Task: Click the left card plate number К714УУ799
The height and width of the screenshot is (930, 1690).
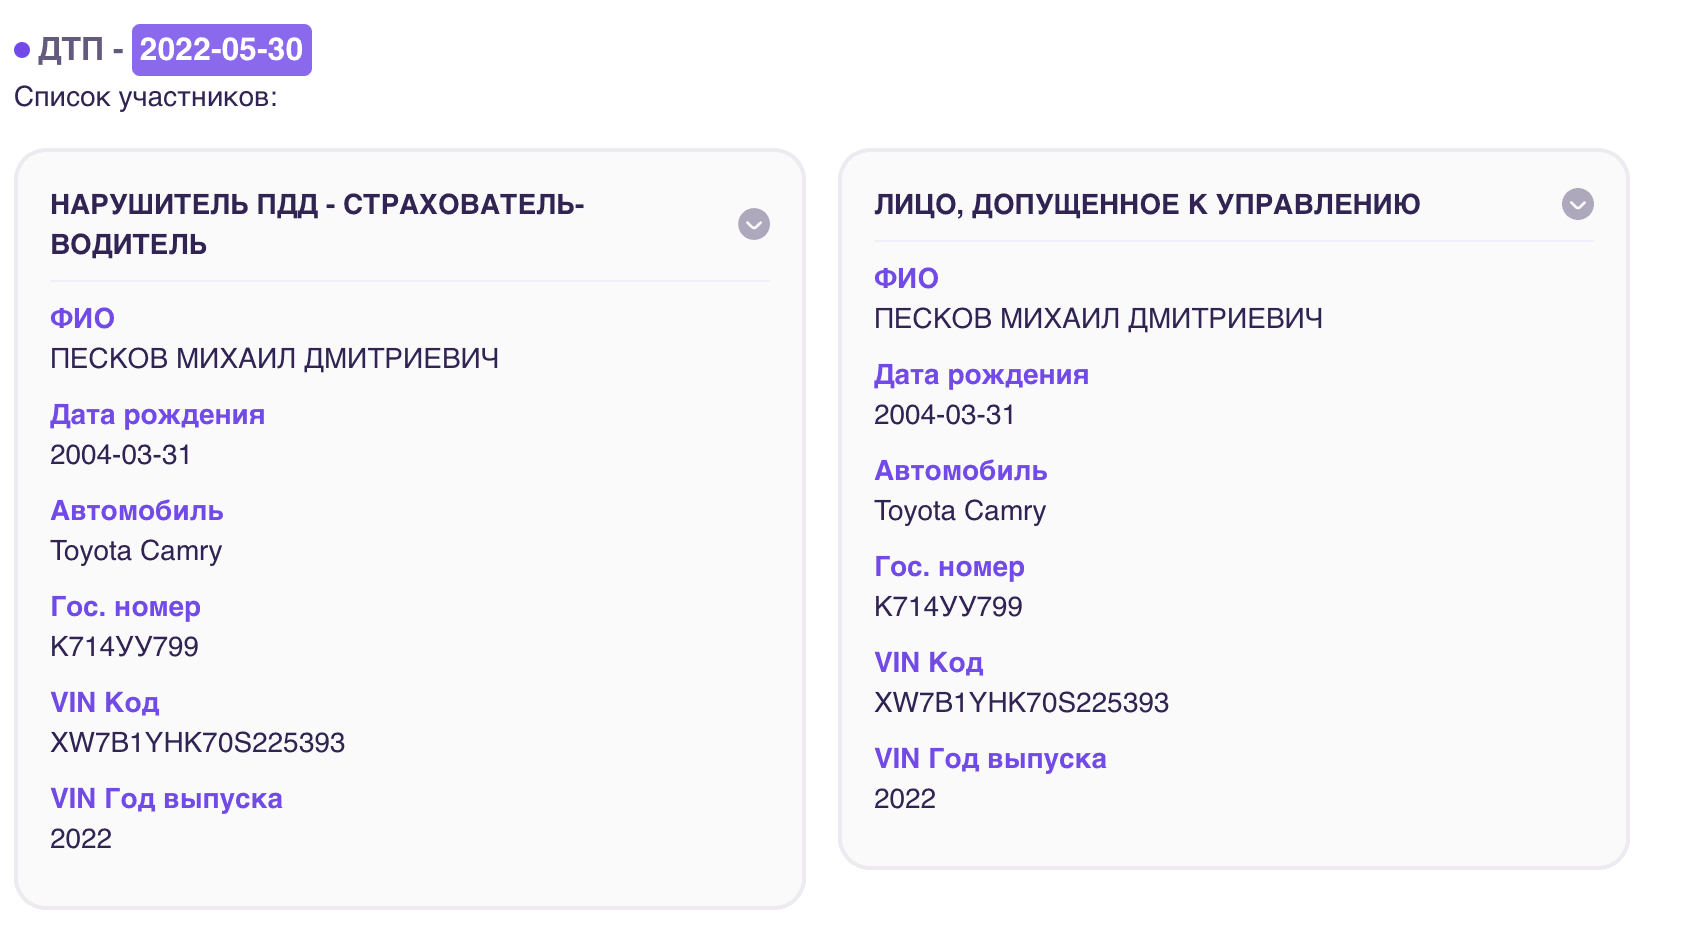Action: click(124, 646)
